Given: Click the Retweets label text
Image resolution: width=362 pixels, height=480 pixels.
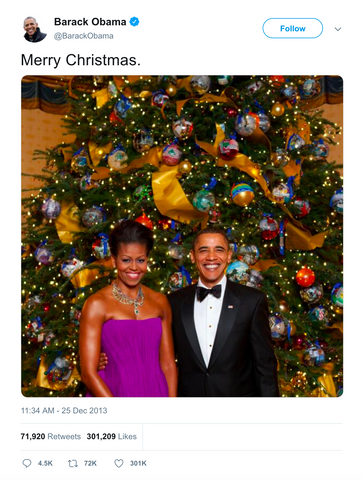Looking at the screenshot, I should 64,436.
